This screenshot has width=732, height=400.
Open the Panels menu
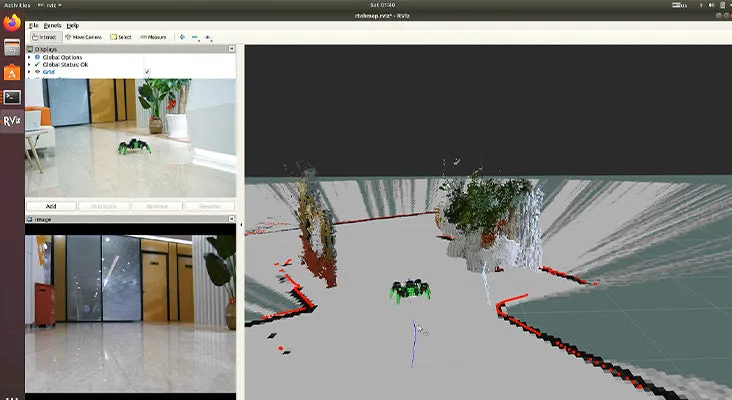point(52,25)
